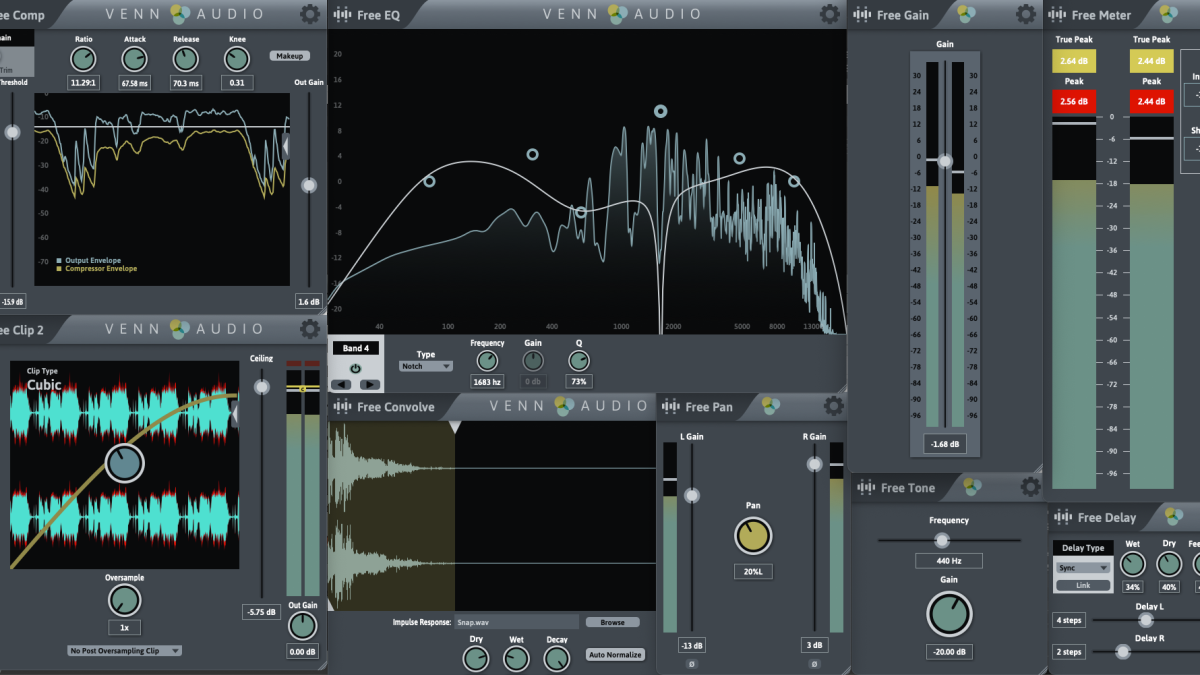The image size is (1200, 675).
Task: Click the Venn circles logo in Free Tone header
Action: pos(972,487)
